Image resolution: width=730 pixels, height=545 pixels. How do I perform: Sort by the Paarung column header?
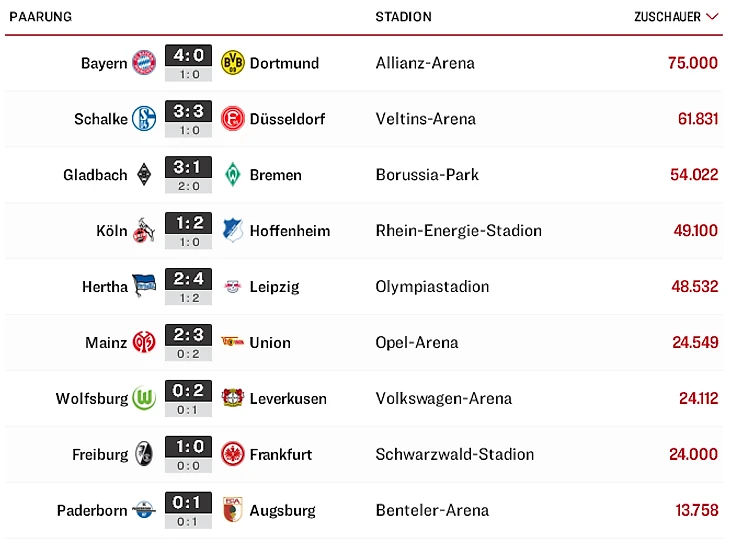coord(41,17)
